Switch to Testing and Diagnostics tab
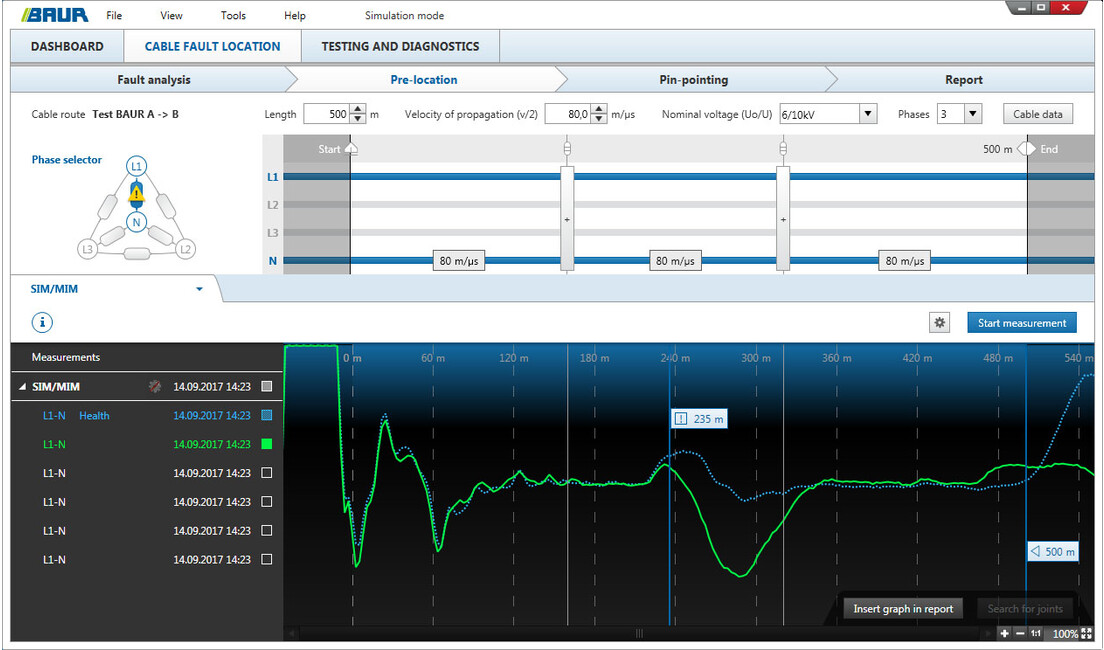 [x=400, y=46]
